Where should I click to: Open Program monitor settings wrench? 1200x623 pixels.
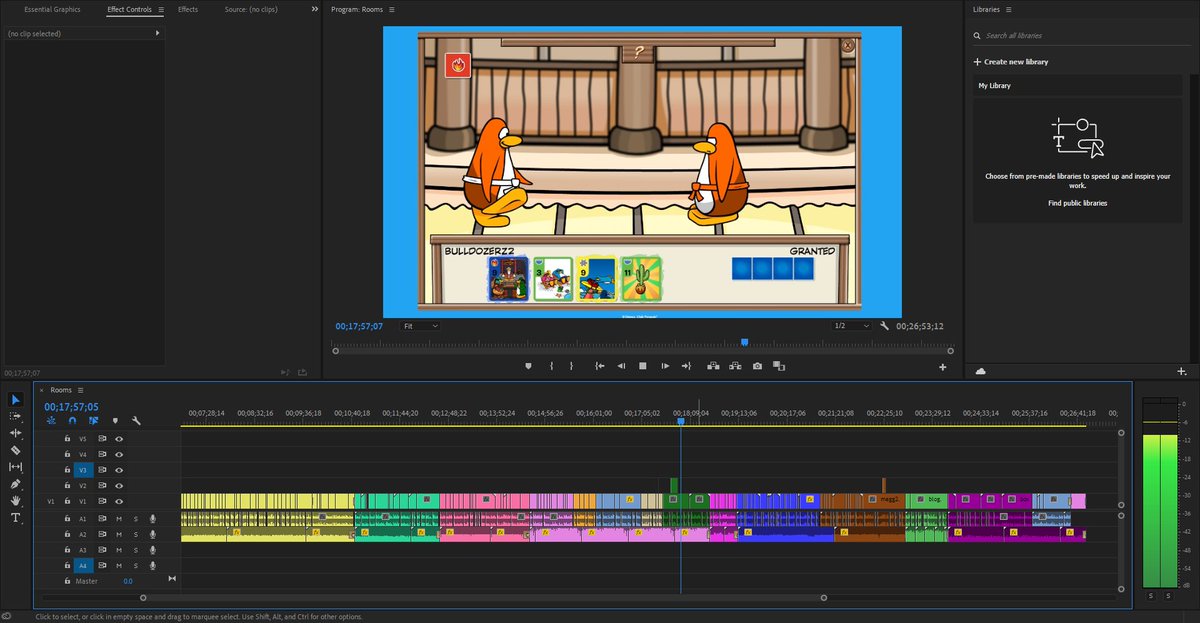[x=884, y=326]
